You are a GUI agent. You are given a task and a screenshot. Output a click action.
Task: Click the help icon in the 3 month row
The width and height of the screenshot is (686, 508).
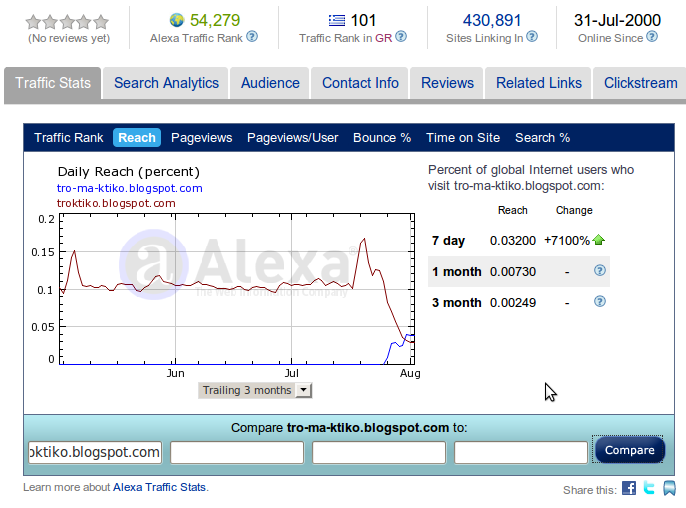(600, 301)
